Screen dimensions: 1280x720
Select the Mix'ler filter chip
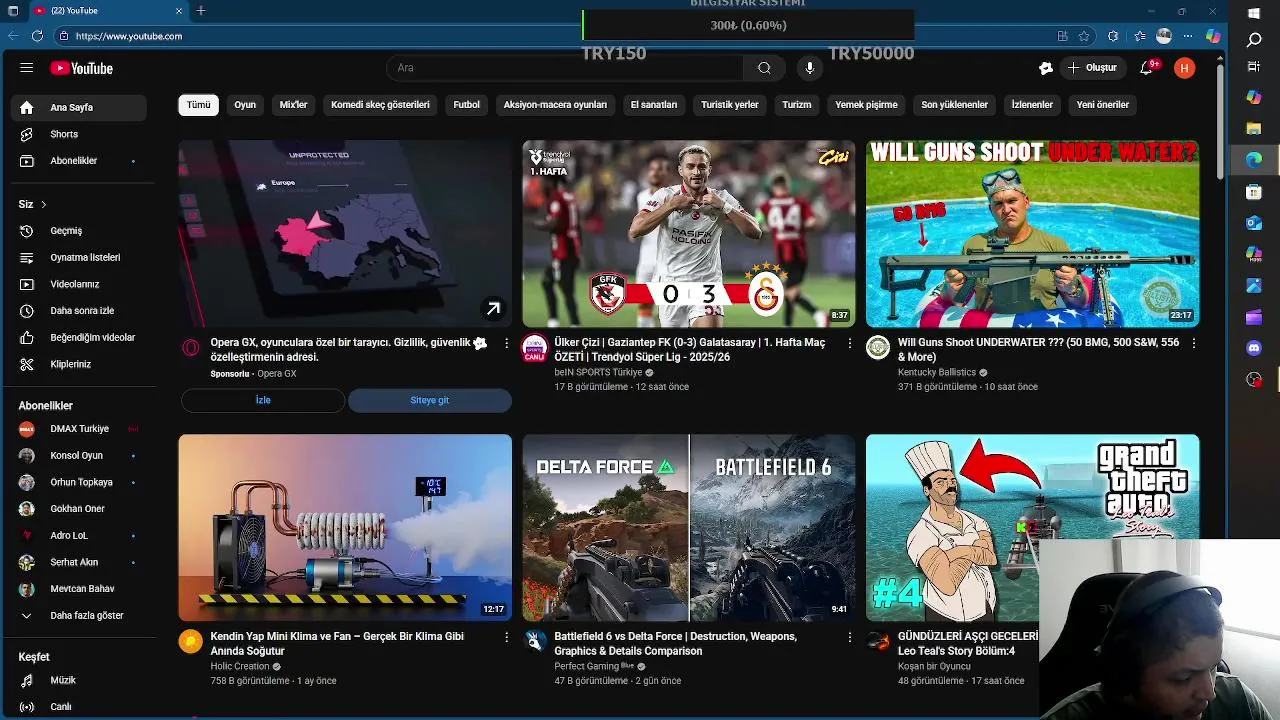293,104
